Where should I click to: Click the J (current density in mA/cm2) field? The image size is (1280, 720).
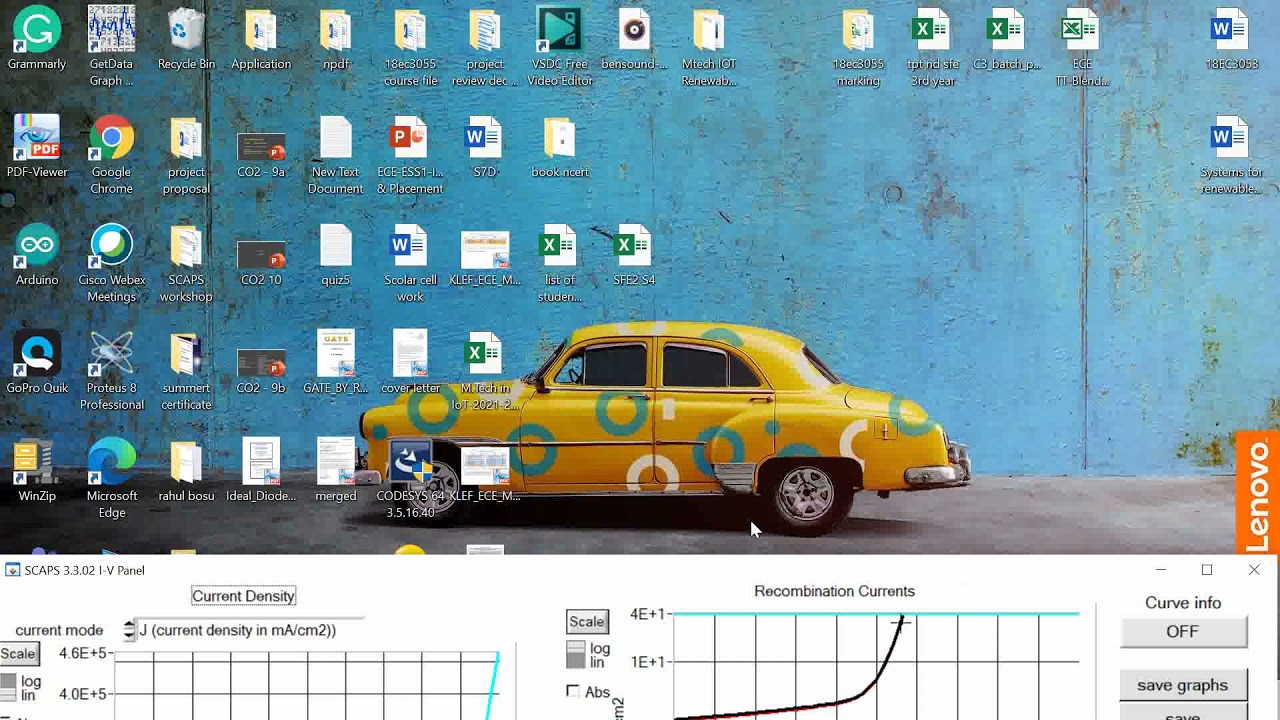click(x=250, y=630)
